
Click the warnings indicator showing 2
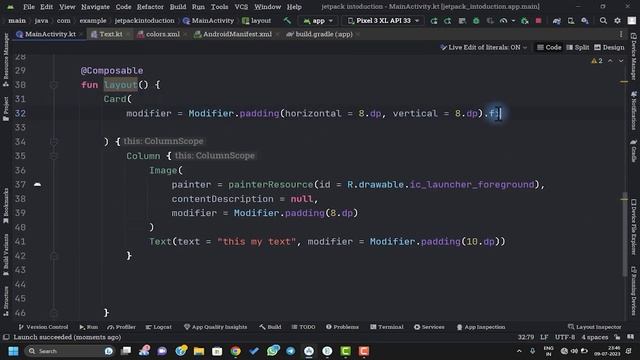(597, 61)
